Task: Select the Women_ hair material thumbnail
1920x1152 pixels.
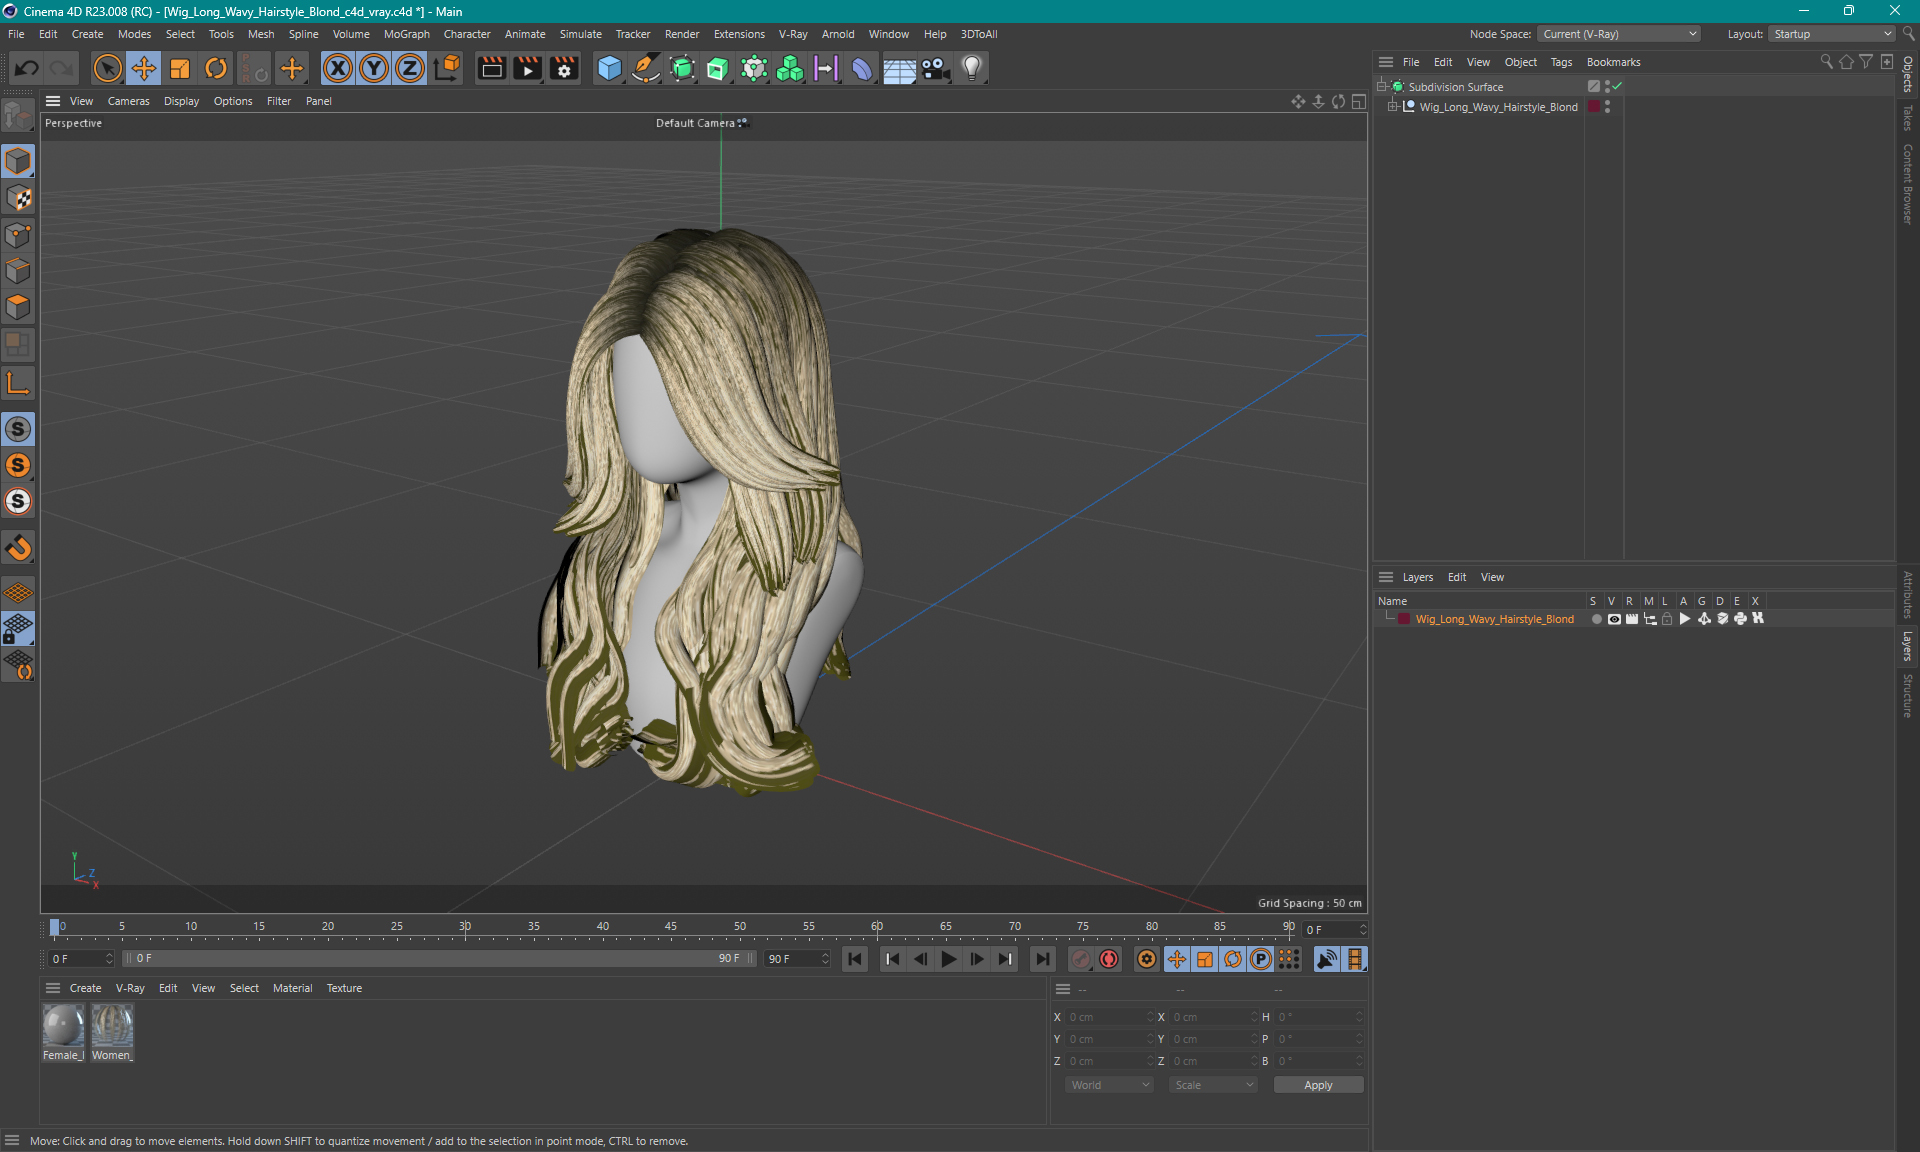Action: pos(112,1026)
